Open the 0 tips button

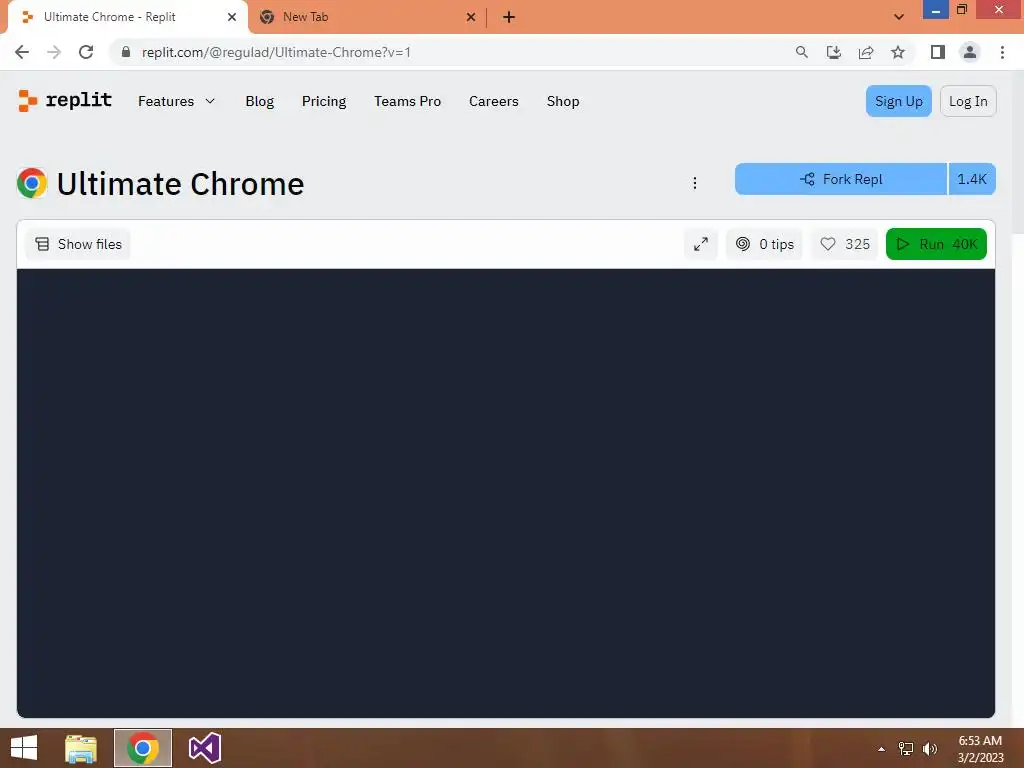[764, 244]
